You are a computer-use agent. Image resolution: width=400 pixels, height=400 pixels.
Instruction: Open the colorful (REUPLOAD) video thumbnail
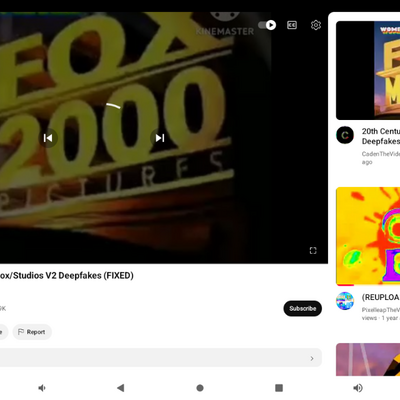(x=368, y=236)
